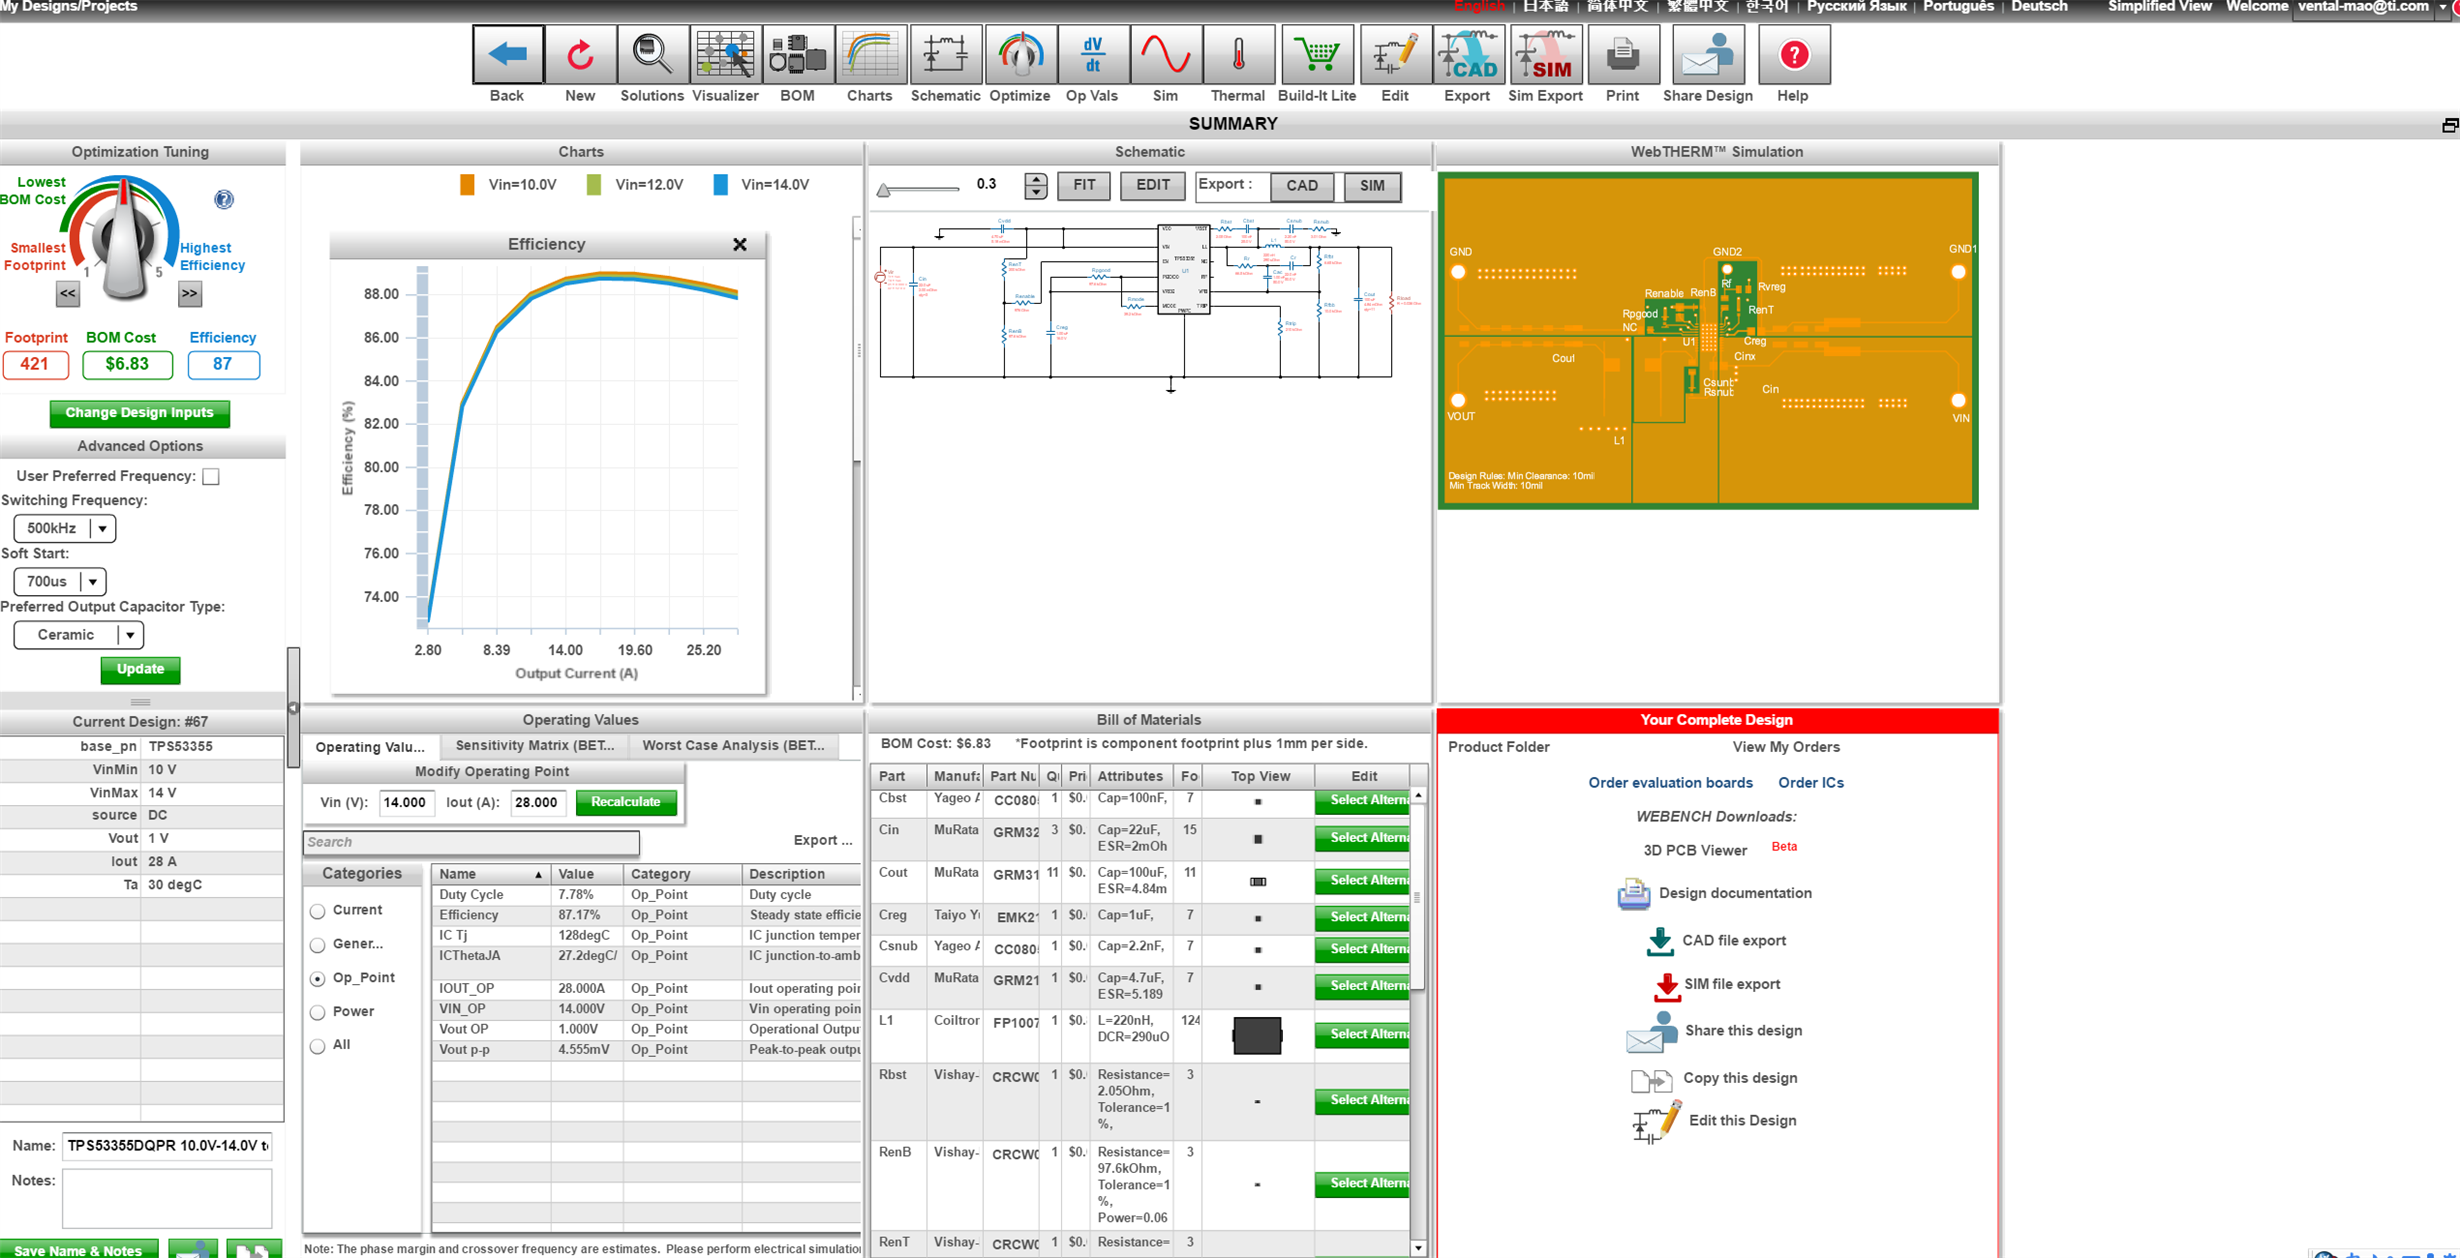Turn optimization knob right with >> button
The height and width of the screenshot is (1258, 2460).
[190, 294]
